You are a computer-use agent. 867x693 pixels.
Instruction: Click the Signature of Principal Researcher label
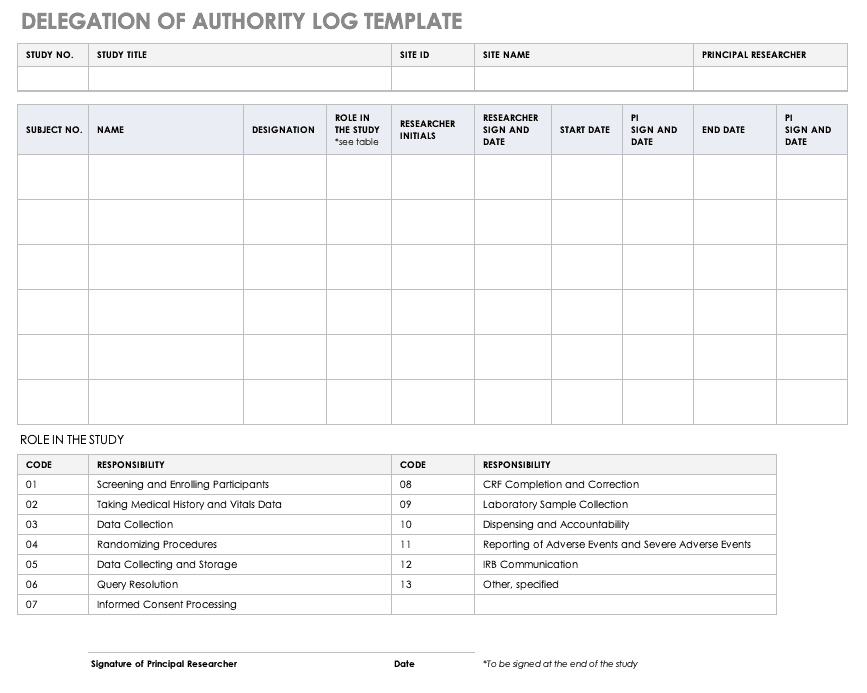tap(164, 664)
